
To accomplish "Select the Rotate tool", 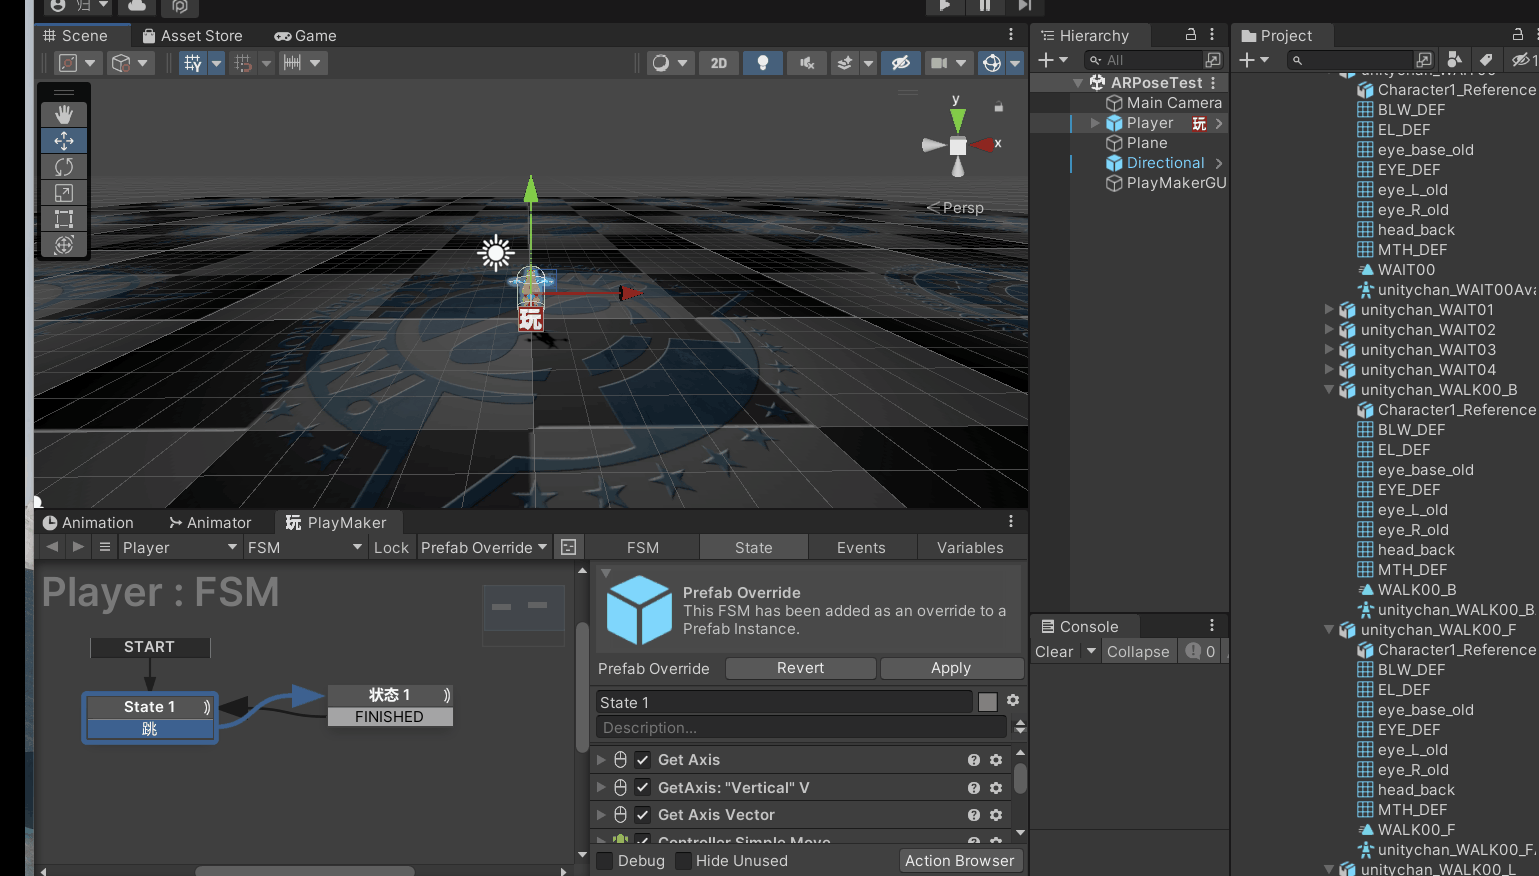I will point(64,167).
